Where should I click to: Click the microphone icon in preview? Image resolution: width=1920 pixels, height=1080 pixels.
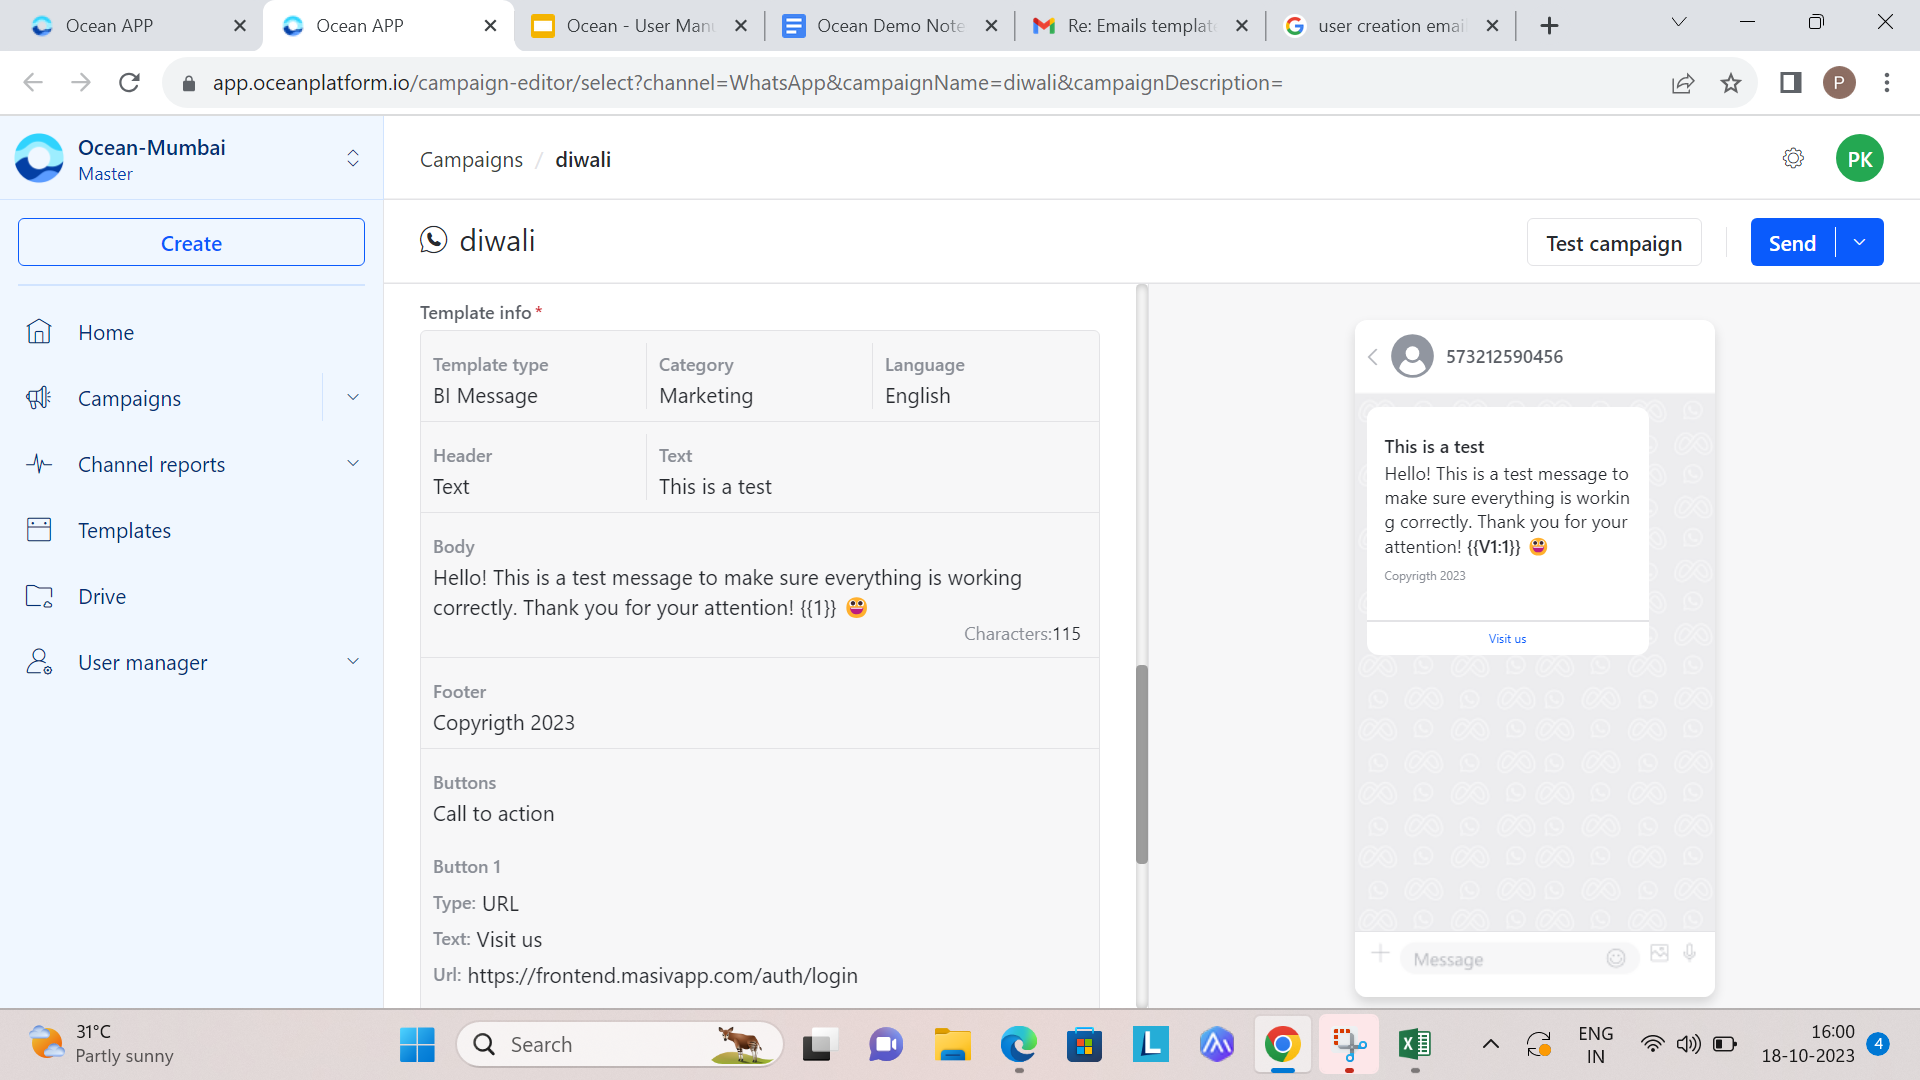1690,953
